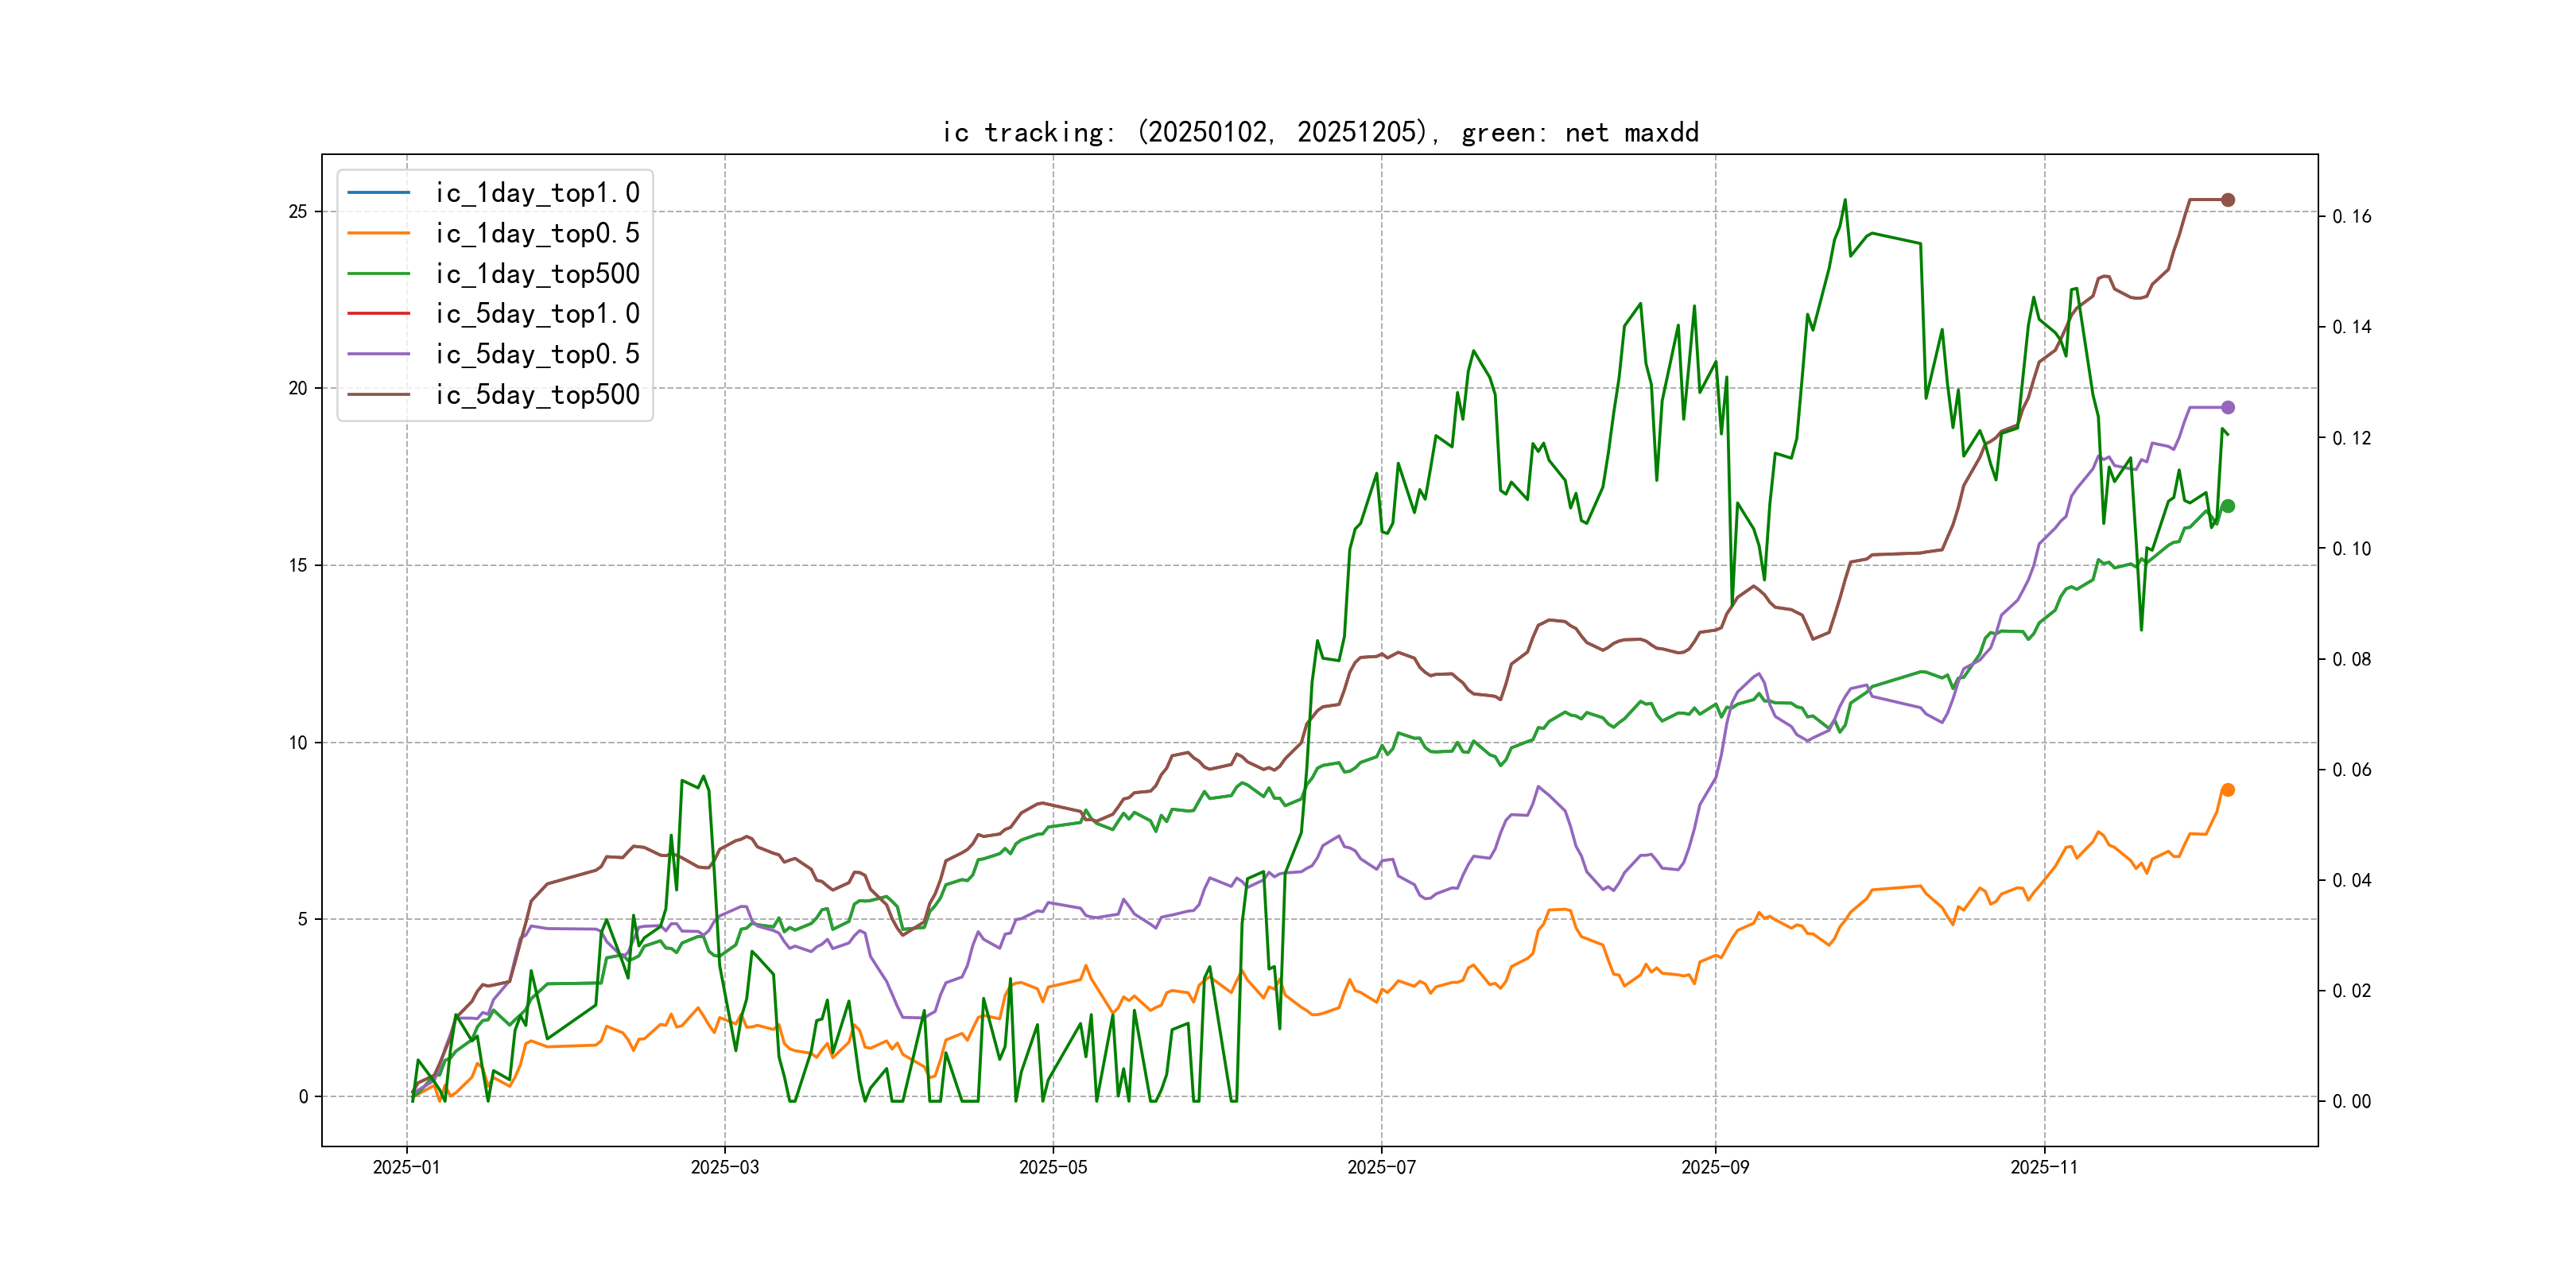Click the red ic_5day_top1.0 legend swatch
This screenshot has height=1288, width=2576.
[378, 313]
